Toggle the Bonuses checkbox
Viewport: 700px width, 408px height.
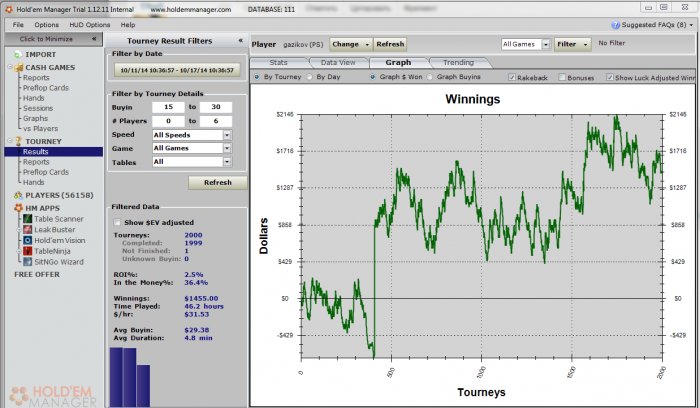click(x=562, y=77)
